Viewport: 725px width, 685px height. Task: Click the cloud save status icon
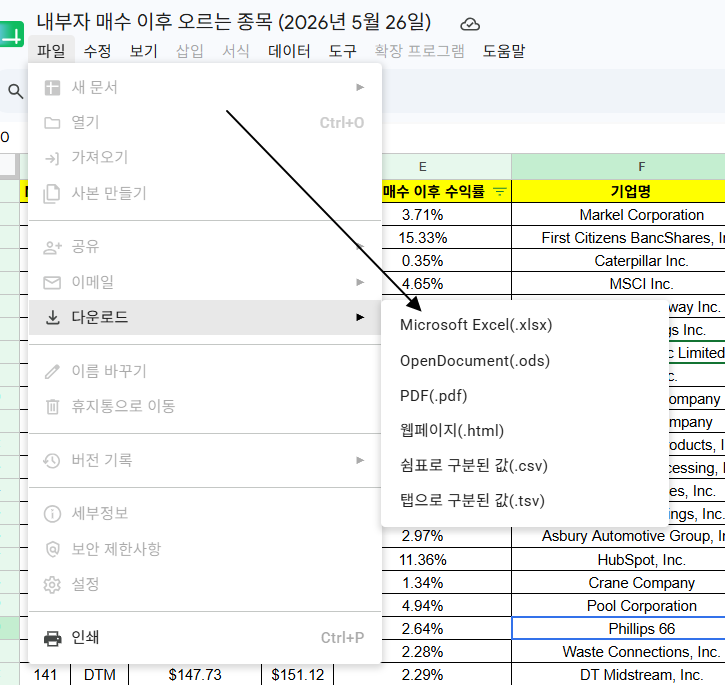470,24
